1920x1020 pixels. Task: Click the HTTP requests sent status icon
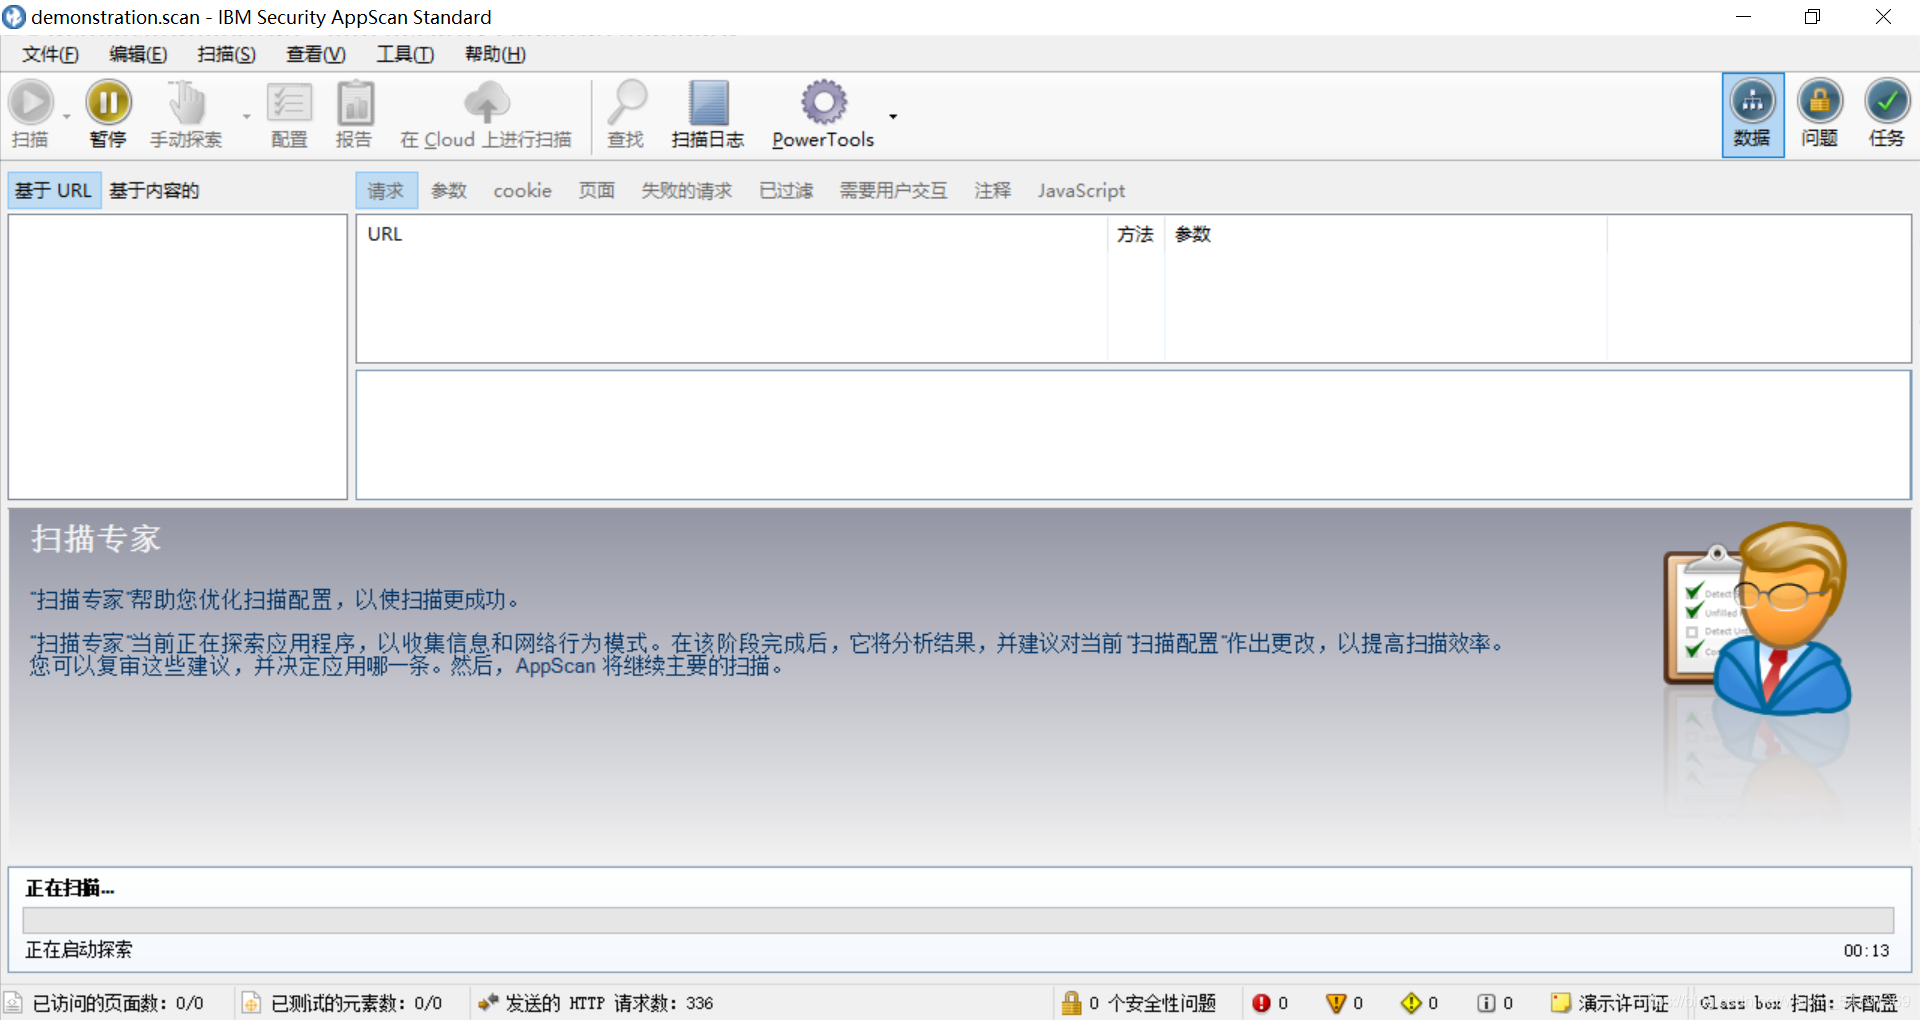(488, 1002)
